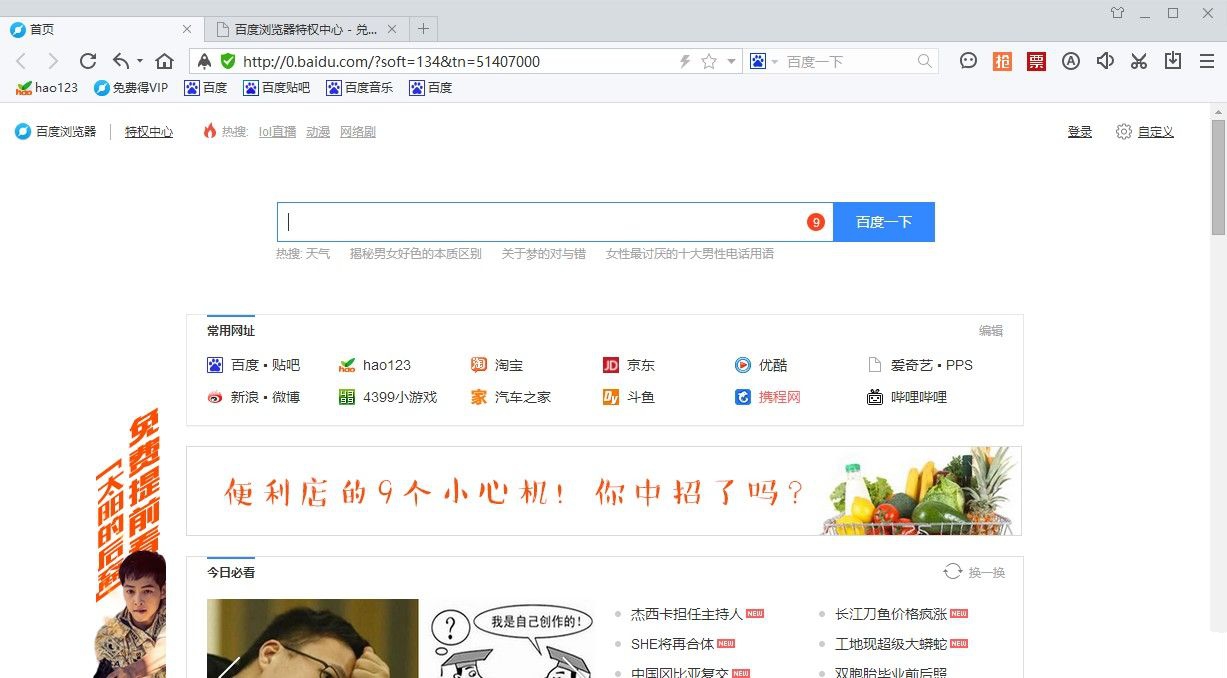Open the downloads manager icon
This screenshot has width=1227, height=678.
tap(1173, 61)
